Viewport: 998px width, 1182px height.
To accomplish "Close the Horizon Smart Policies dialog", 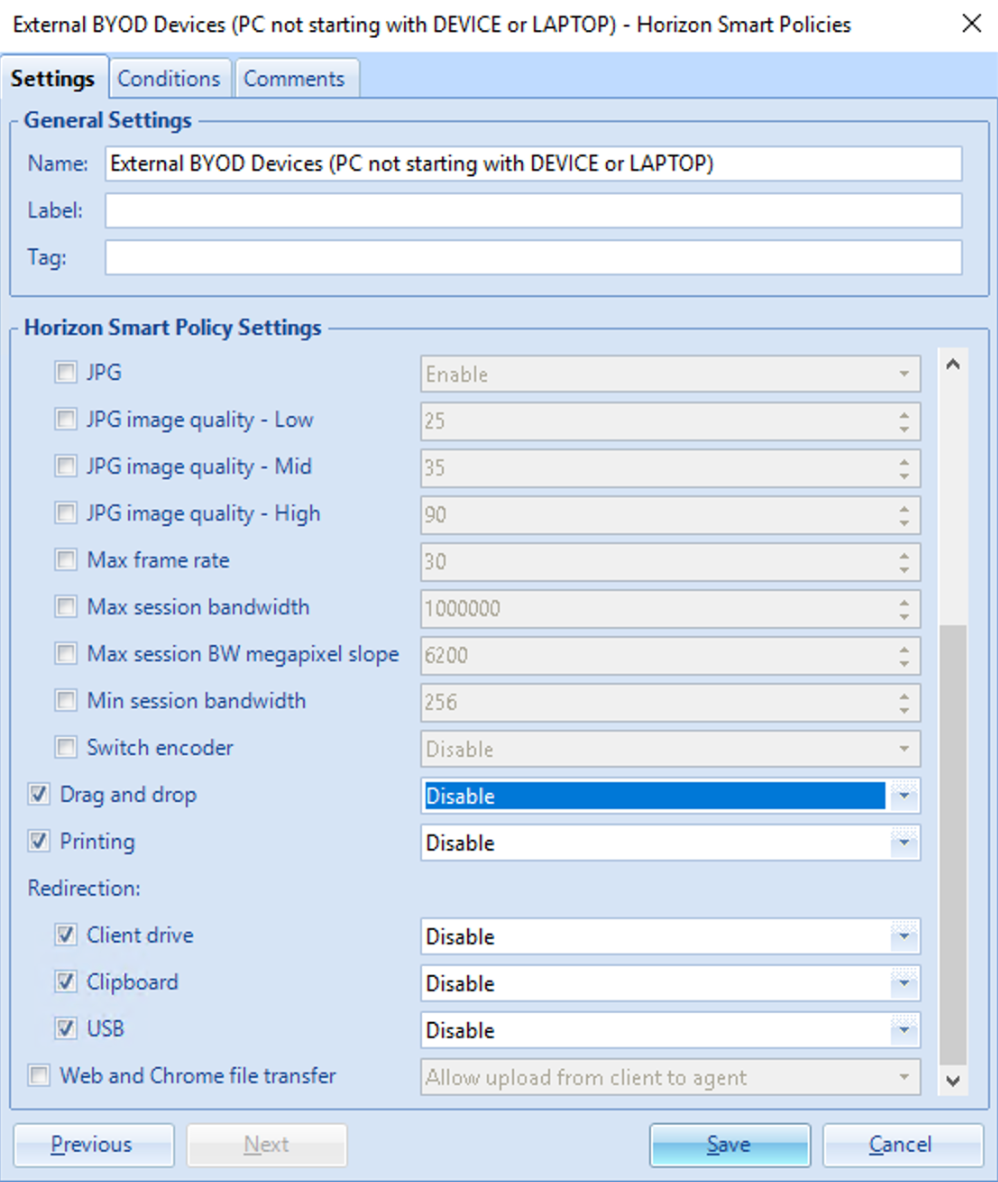I will [970, 25].
